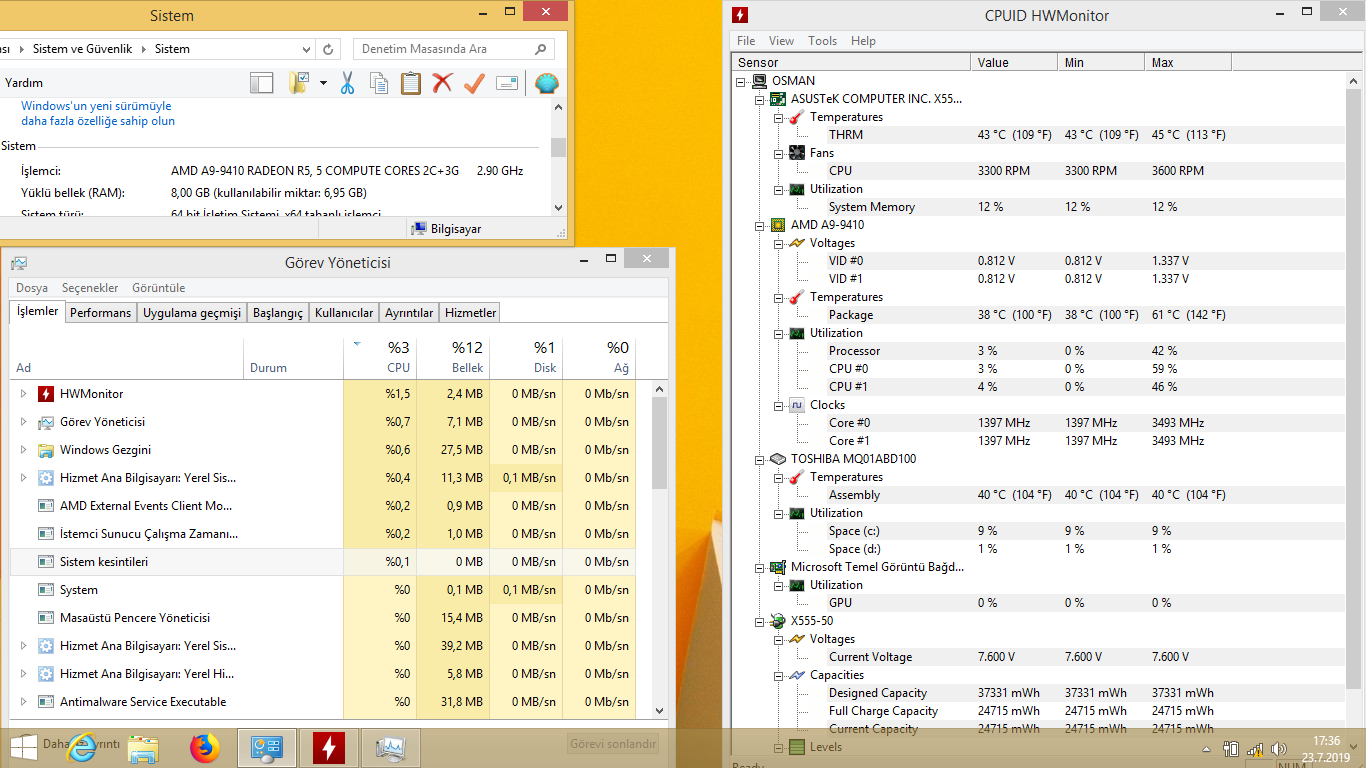Image resolution: width=1366 pixels, height=768 pixels.
Task: Expand the Windows Gezgini process row arrow
Action: point(23,450)
